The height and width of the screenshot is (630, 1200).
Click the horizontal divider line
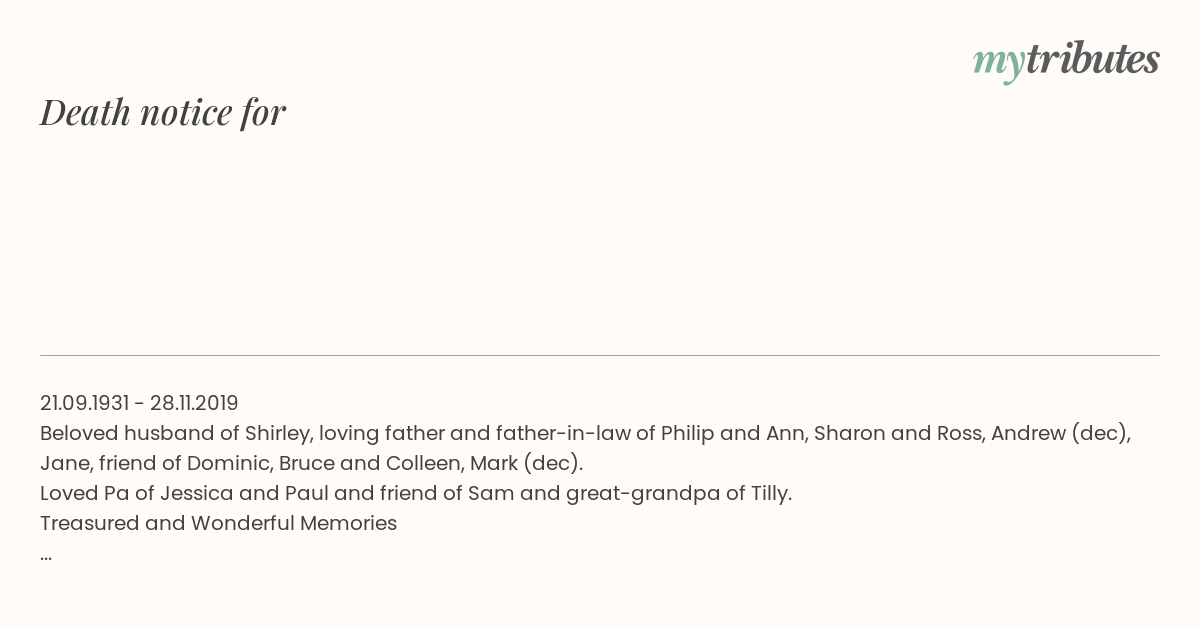pos(600,355)
